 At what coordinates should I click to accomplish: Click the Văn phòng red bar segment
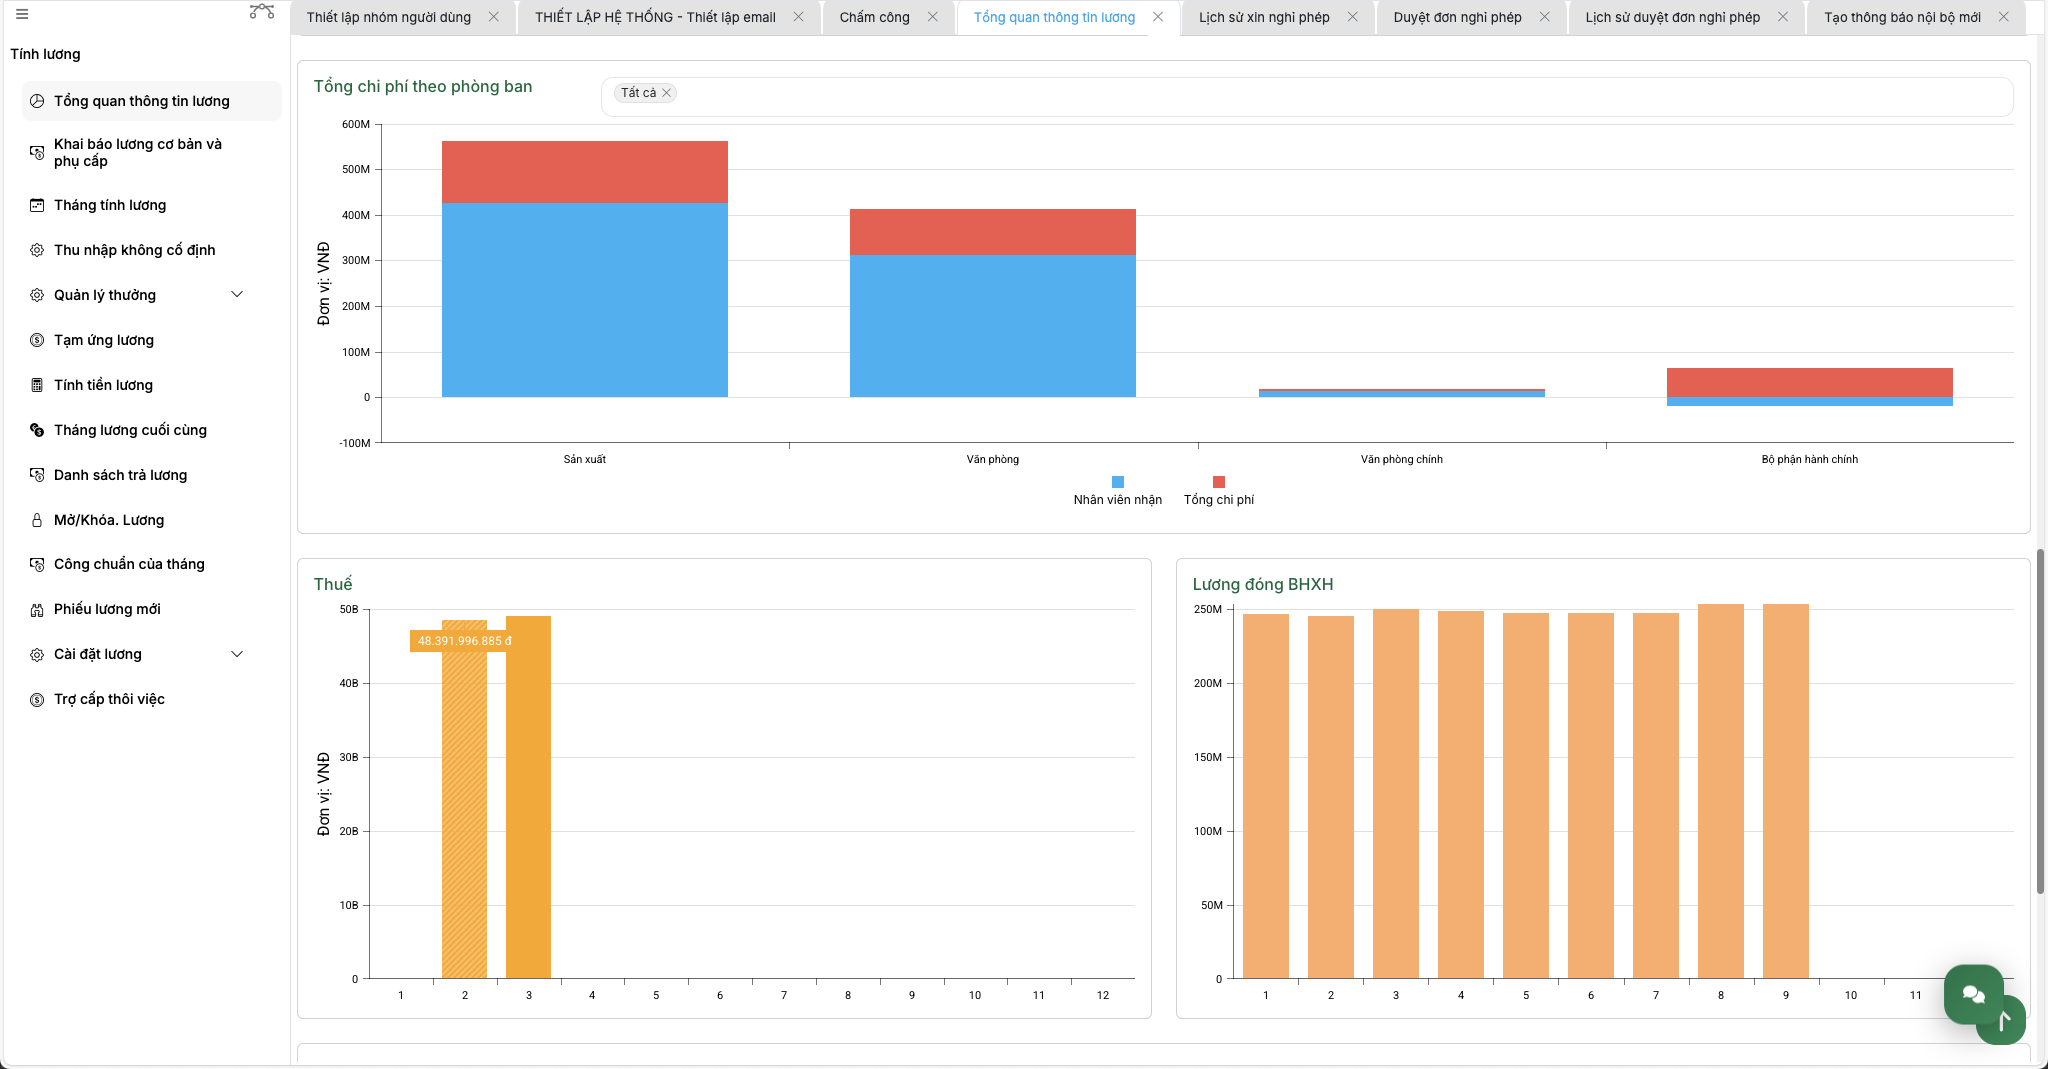[993, 232]
